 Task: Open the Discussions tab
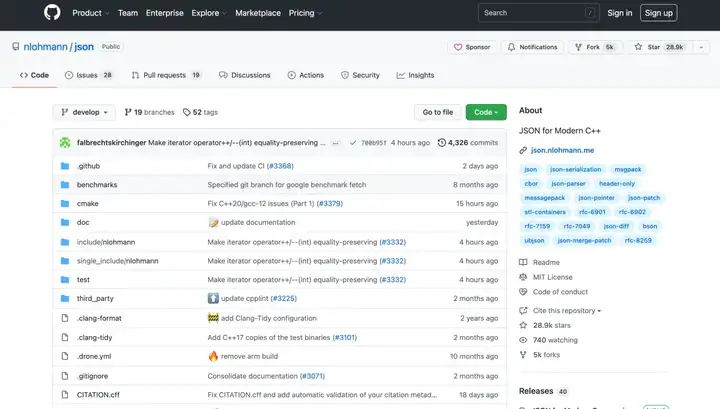click(x=245, y=75)
